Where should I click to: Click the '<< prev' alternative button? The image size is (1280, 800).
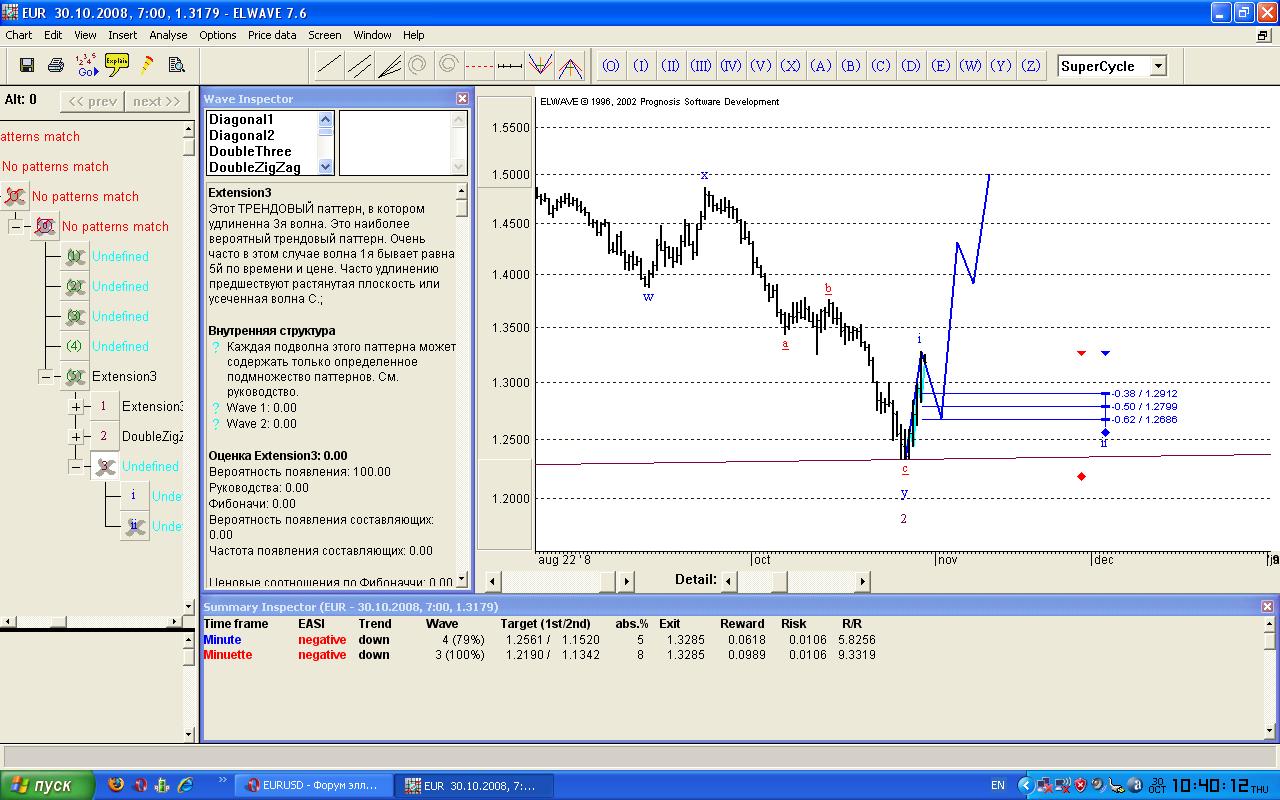point(93,101)
